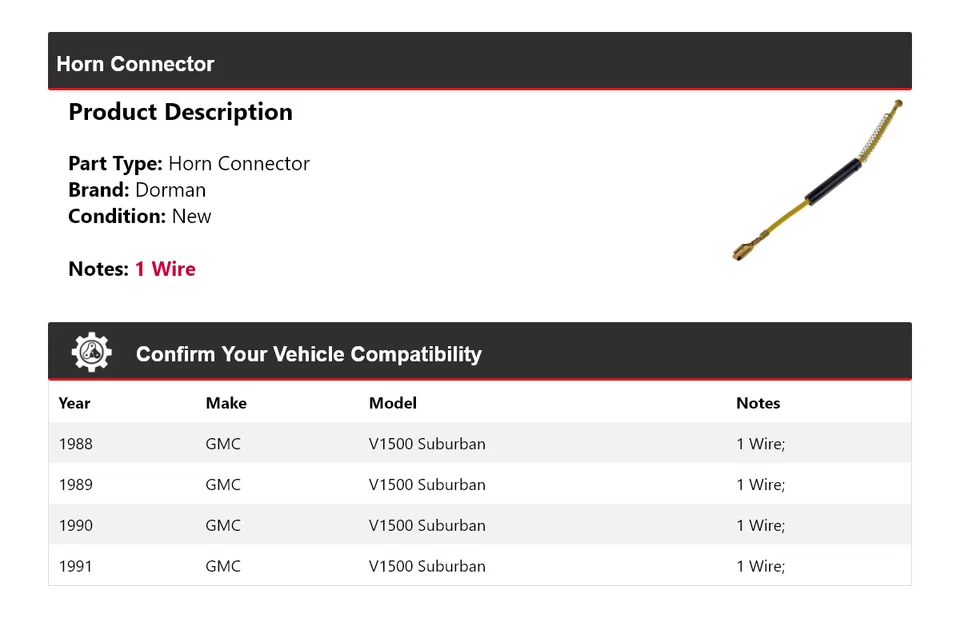Select the 1991 year row cell
The width and height of the screenshot is (960, 618).
click(76, 566)
